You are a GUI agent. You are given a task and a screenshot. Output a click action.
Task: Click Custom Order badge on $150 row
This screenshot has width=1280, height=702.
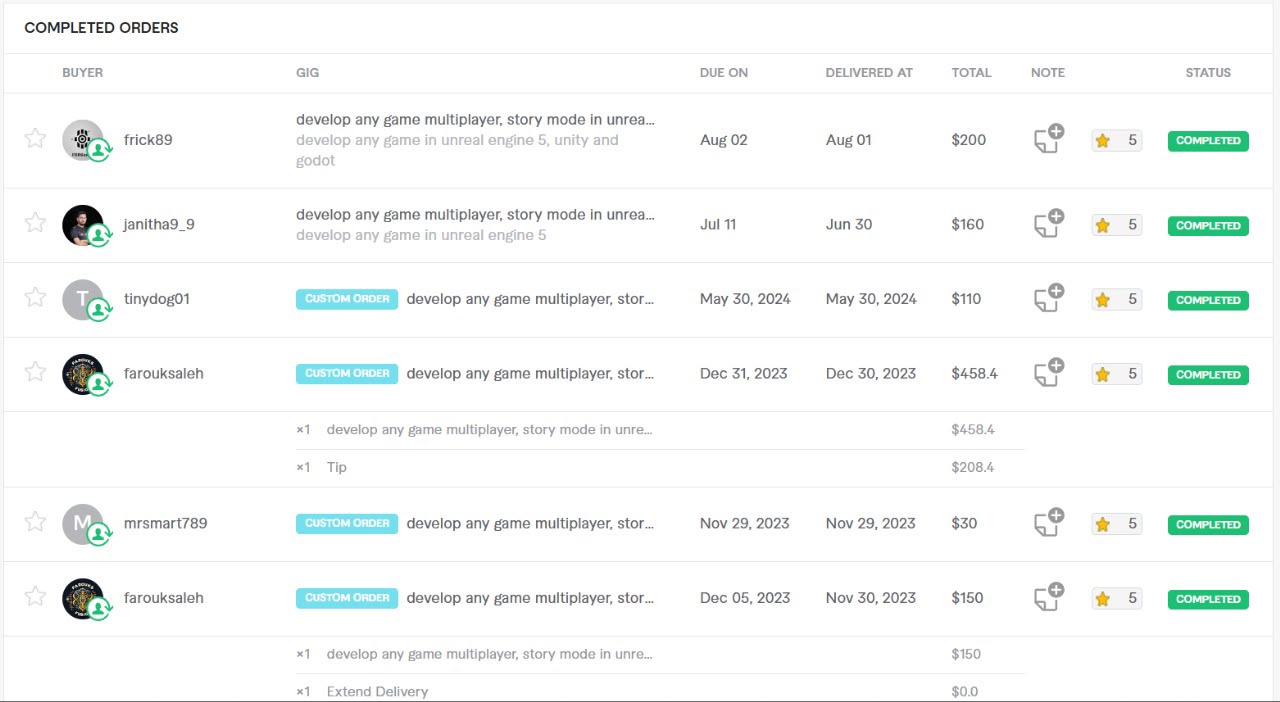(347, 598)
